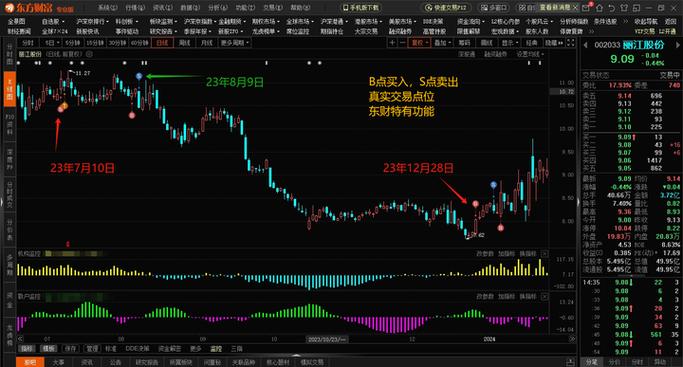Select the 模板 button in indicator bar

coord(48,348)
